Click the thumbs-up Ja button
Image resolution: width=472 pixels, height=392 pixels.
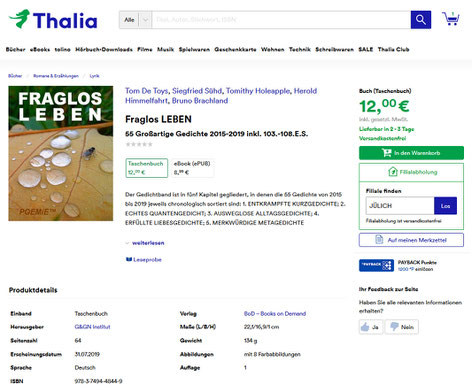coord(371,327)
